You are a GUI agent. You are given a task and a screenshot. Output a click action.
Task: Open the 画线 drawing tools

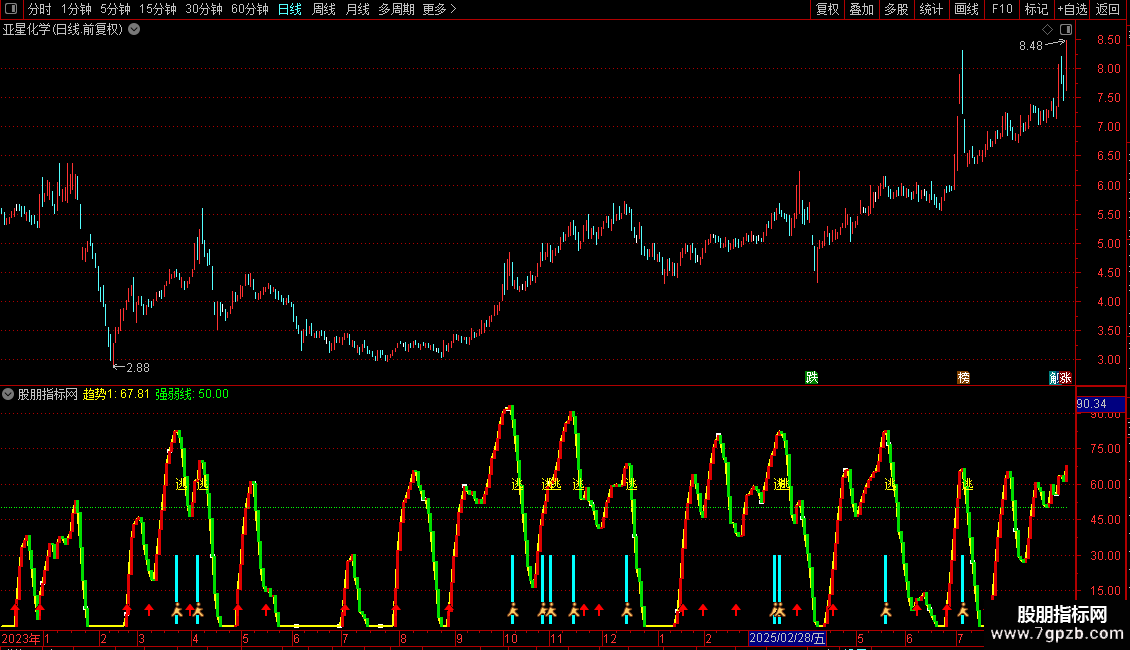pos(966,9)
